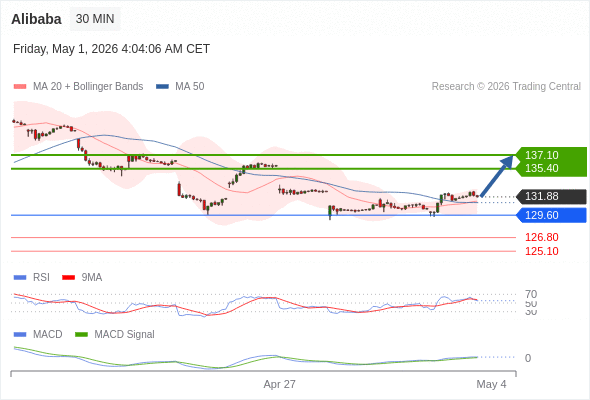Toggle the RSI legend entry
590x400 pixels.
(x=32, y=277)
